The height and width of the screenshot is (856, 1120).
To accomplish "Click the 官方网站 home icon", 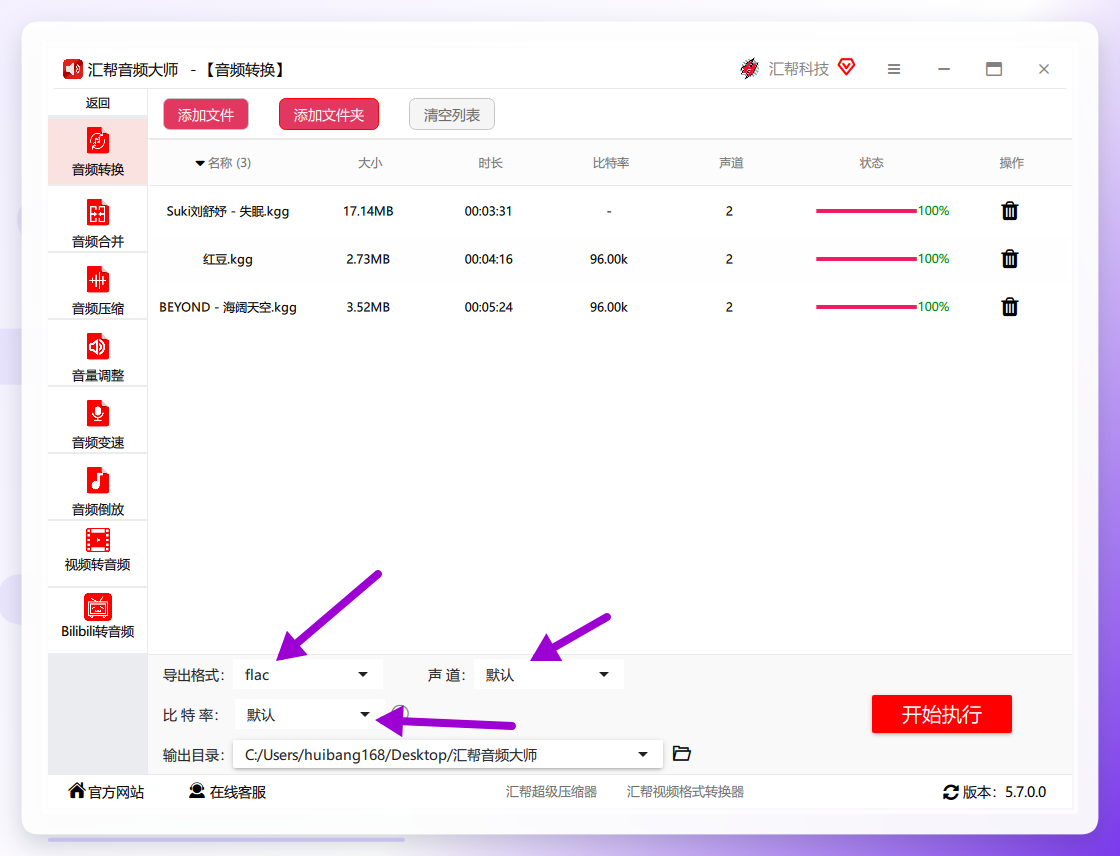I will (76, 790).
